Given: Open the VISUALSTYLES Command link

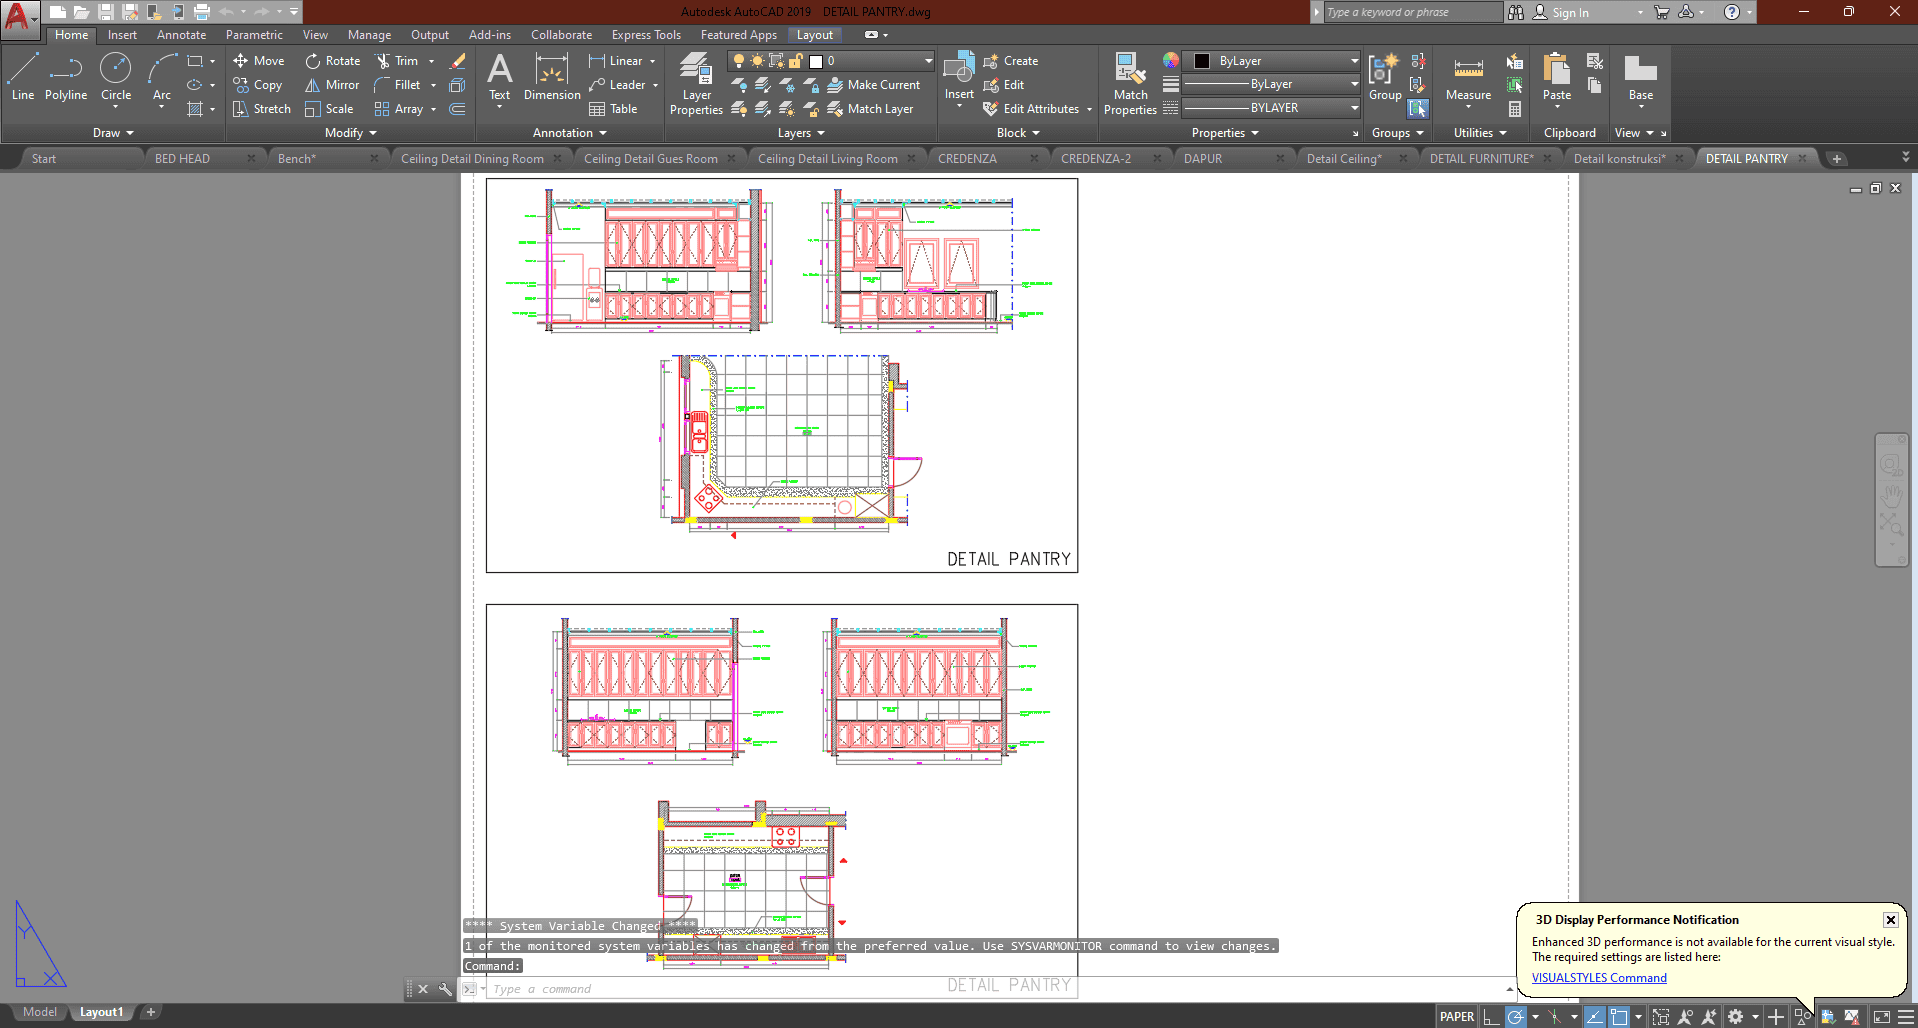Looking at the screenshot, I should pyautogui.click(x=1599, y=978).
